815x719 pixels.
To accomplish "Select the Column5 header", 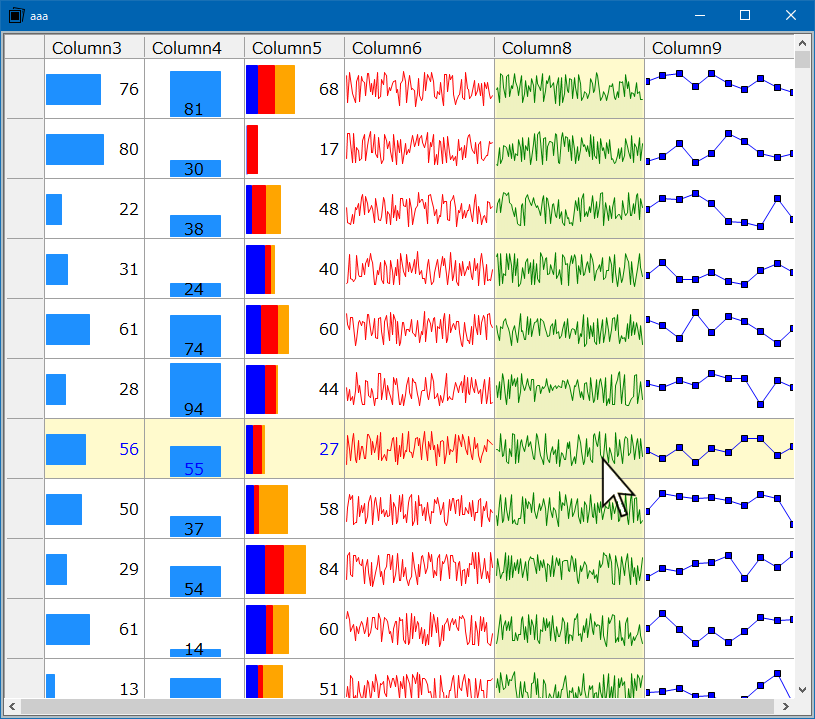I will (x=294, y=48).
